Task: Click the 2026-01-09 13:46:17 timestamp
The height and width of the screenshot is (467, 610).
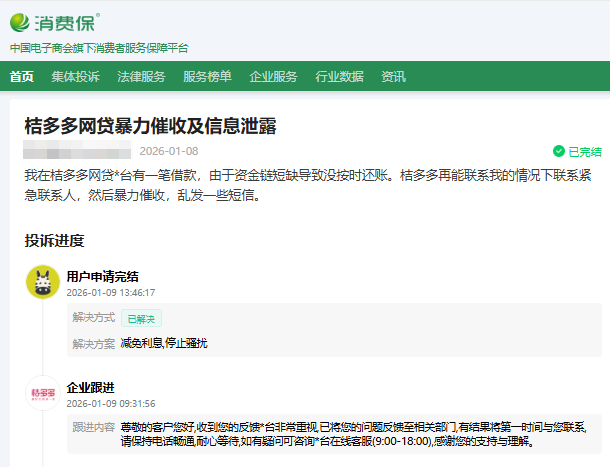Action: tap(111, 293)
